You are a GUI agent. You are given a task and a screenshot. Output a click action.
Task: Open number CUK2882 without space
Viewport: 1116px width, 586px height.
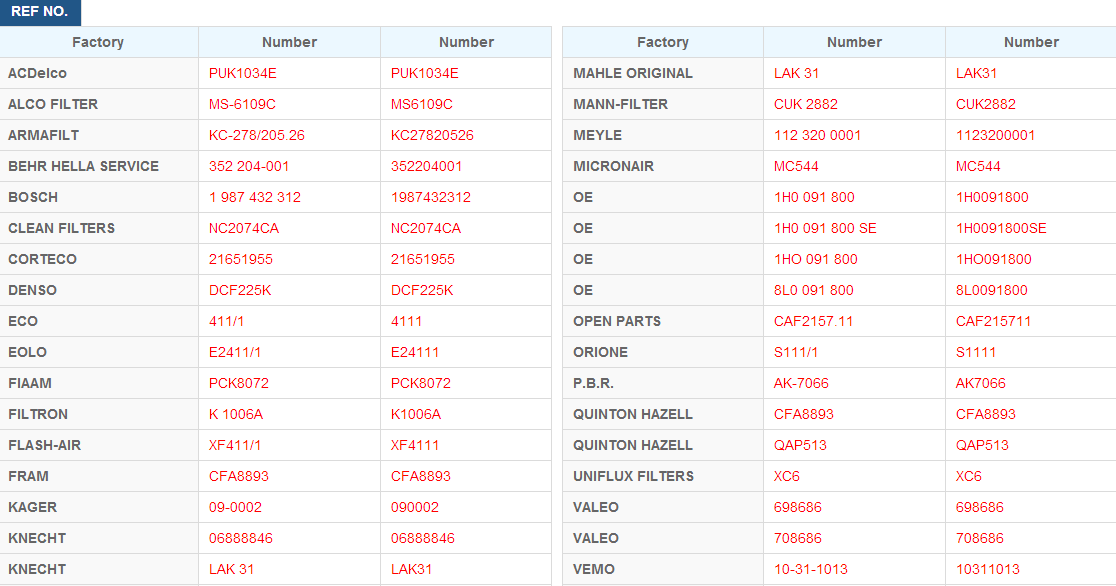point(986,104)
